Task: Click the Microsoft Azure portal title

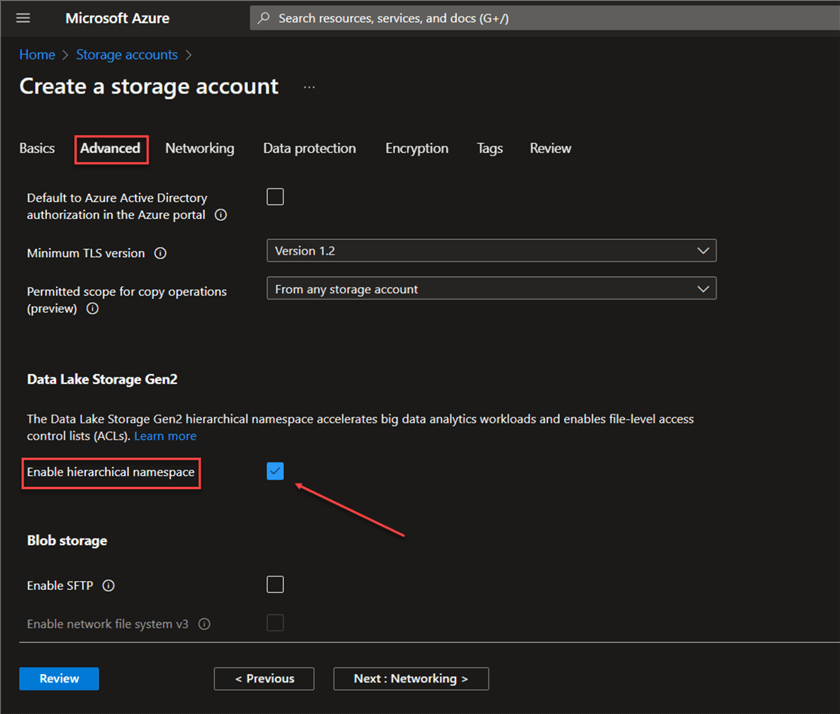Action: click(117, 18)
